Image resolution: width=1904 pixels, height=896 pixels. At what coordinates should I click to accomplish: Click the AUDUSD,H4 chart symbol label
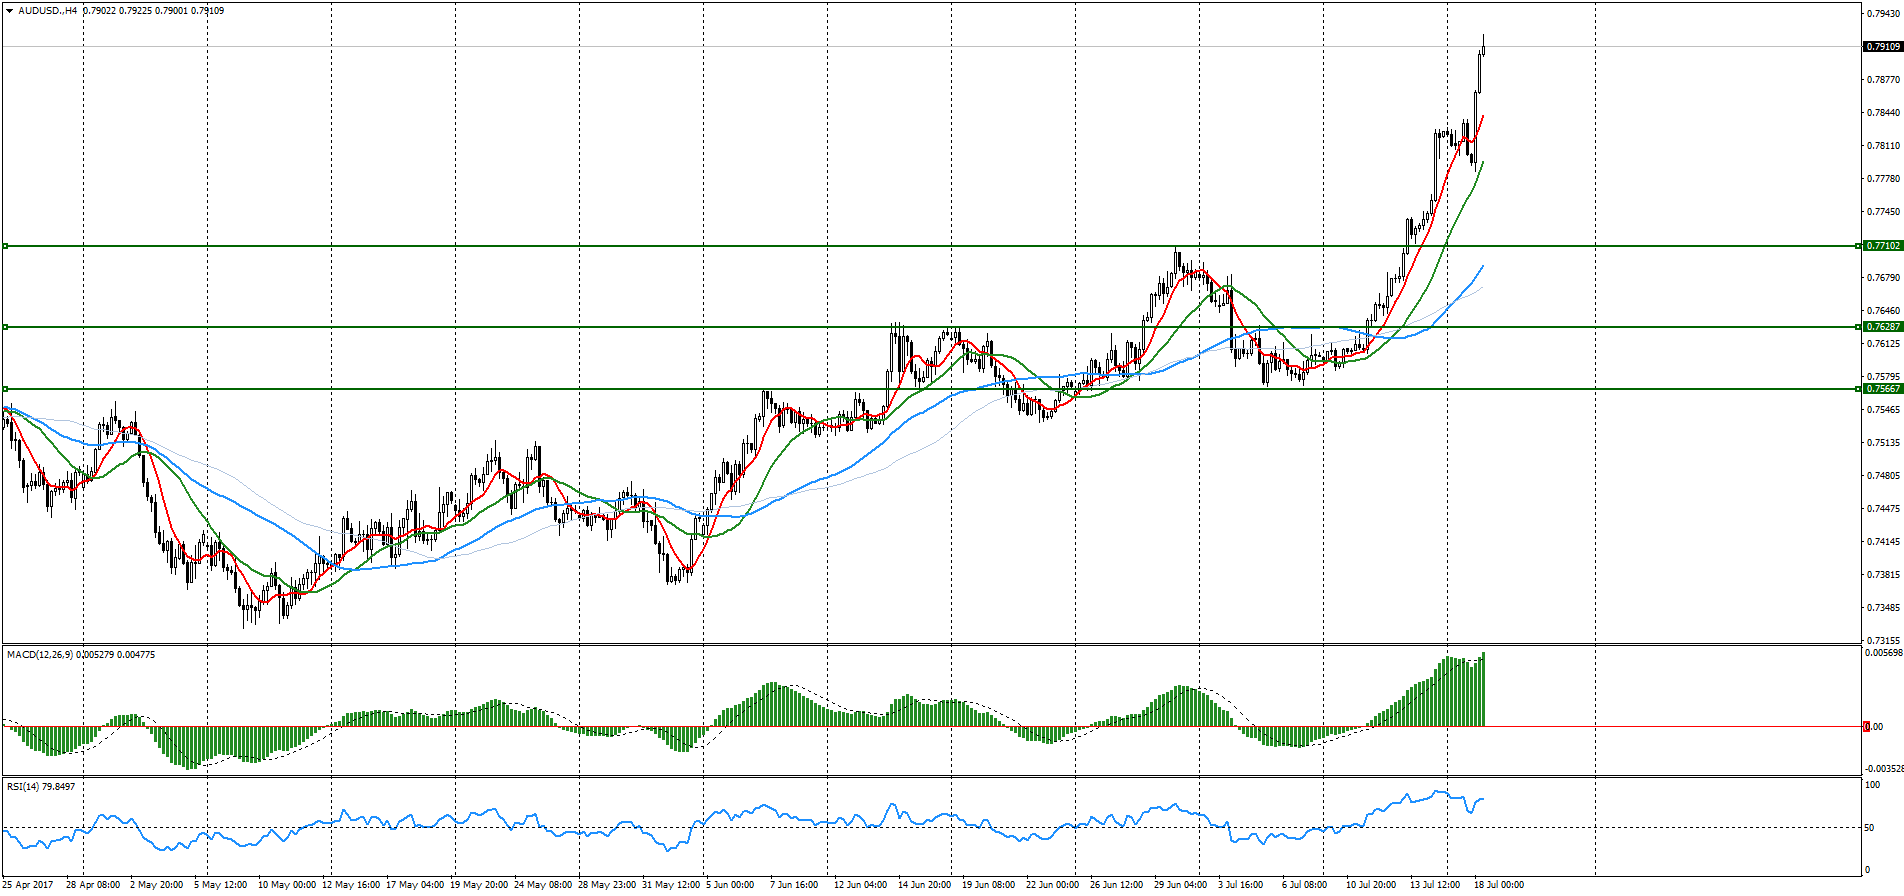tap(48, 11)
